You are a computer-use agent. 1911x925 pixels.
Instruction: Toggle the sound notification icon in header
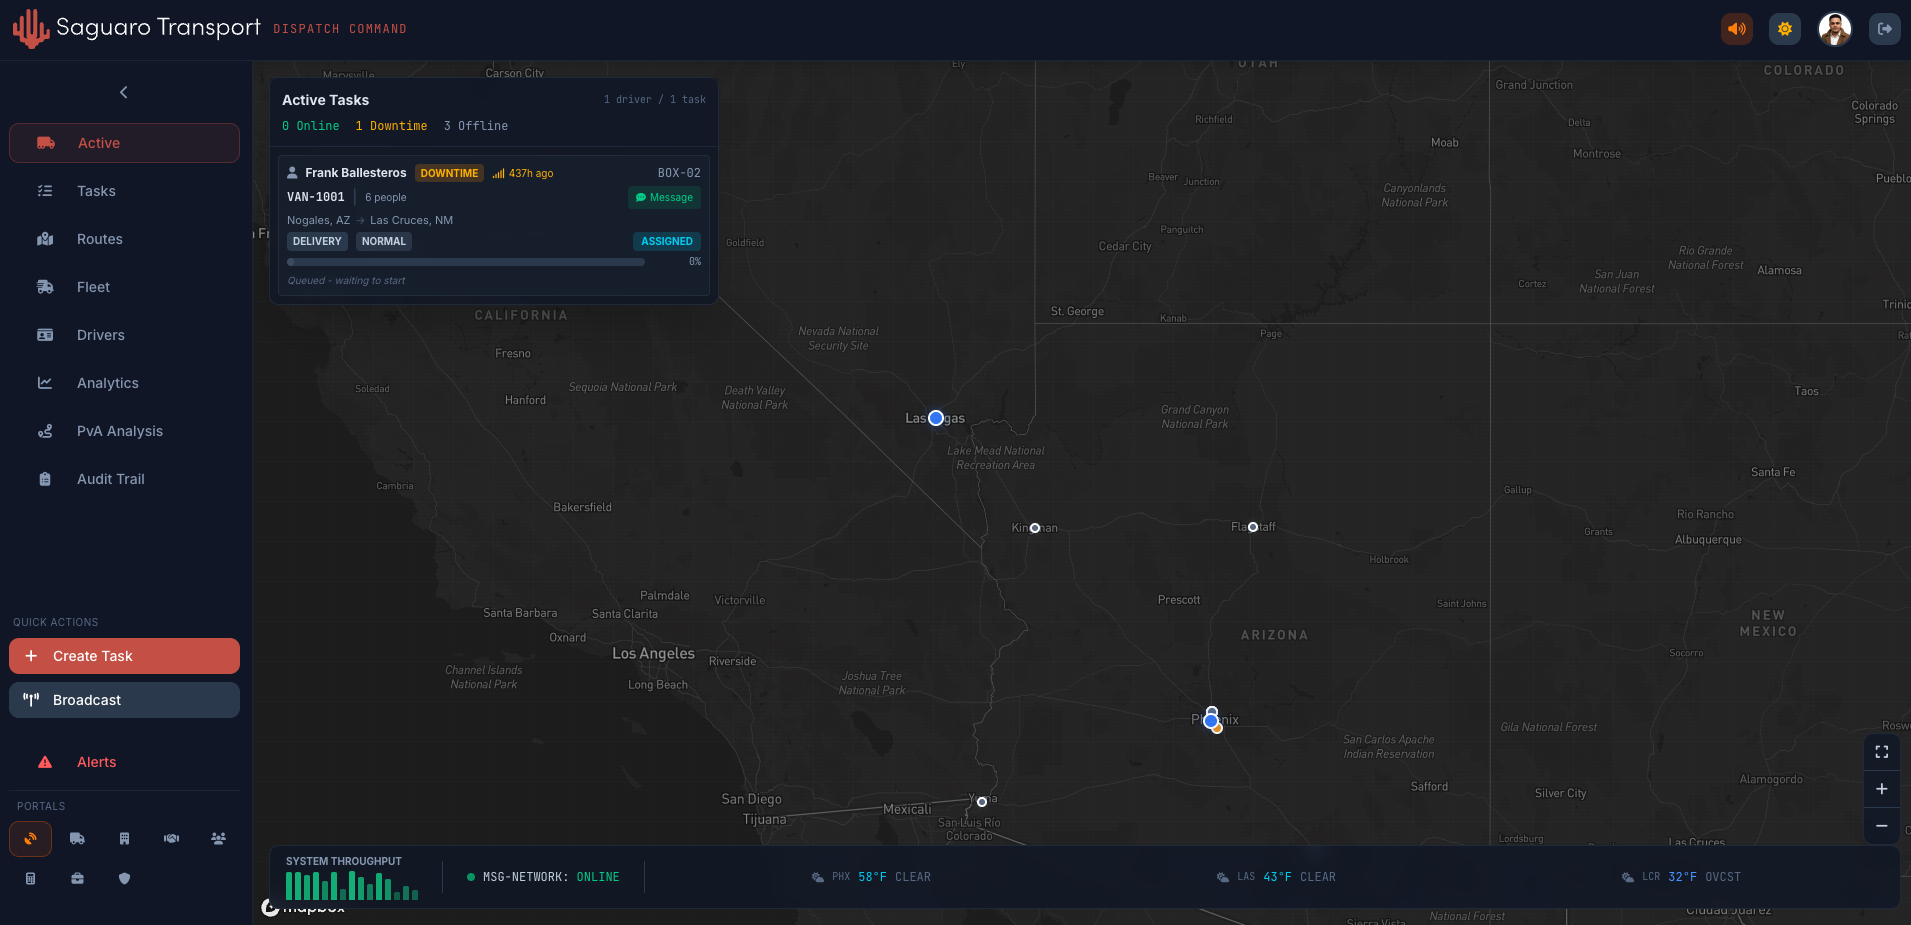pos(1737,29)
